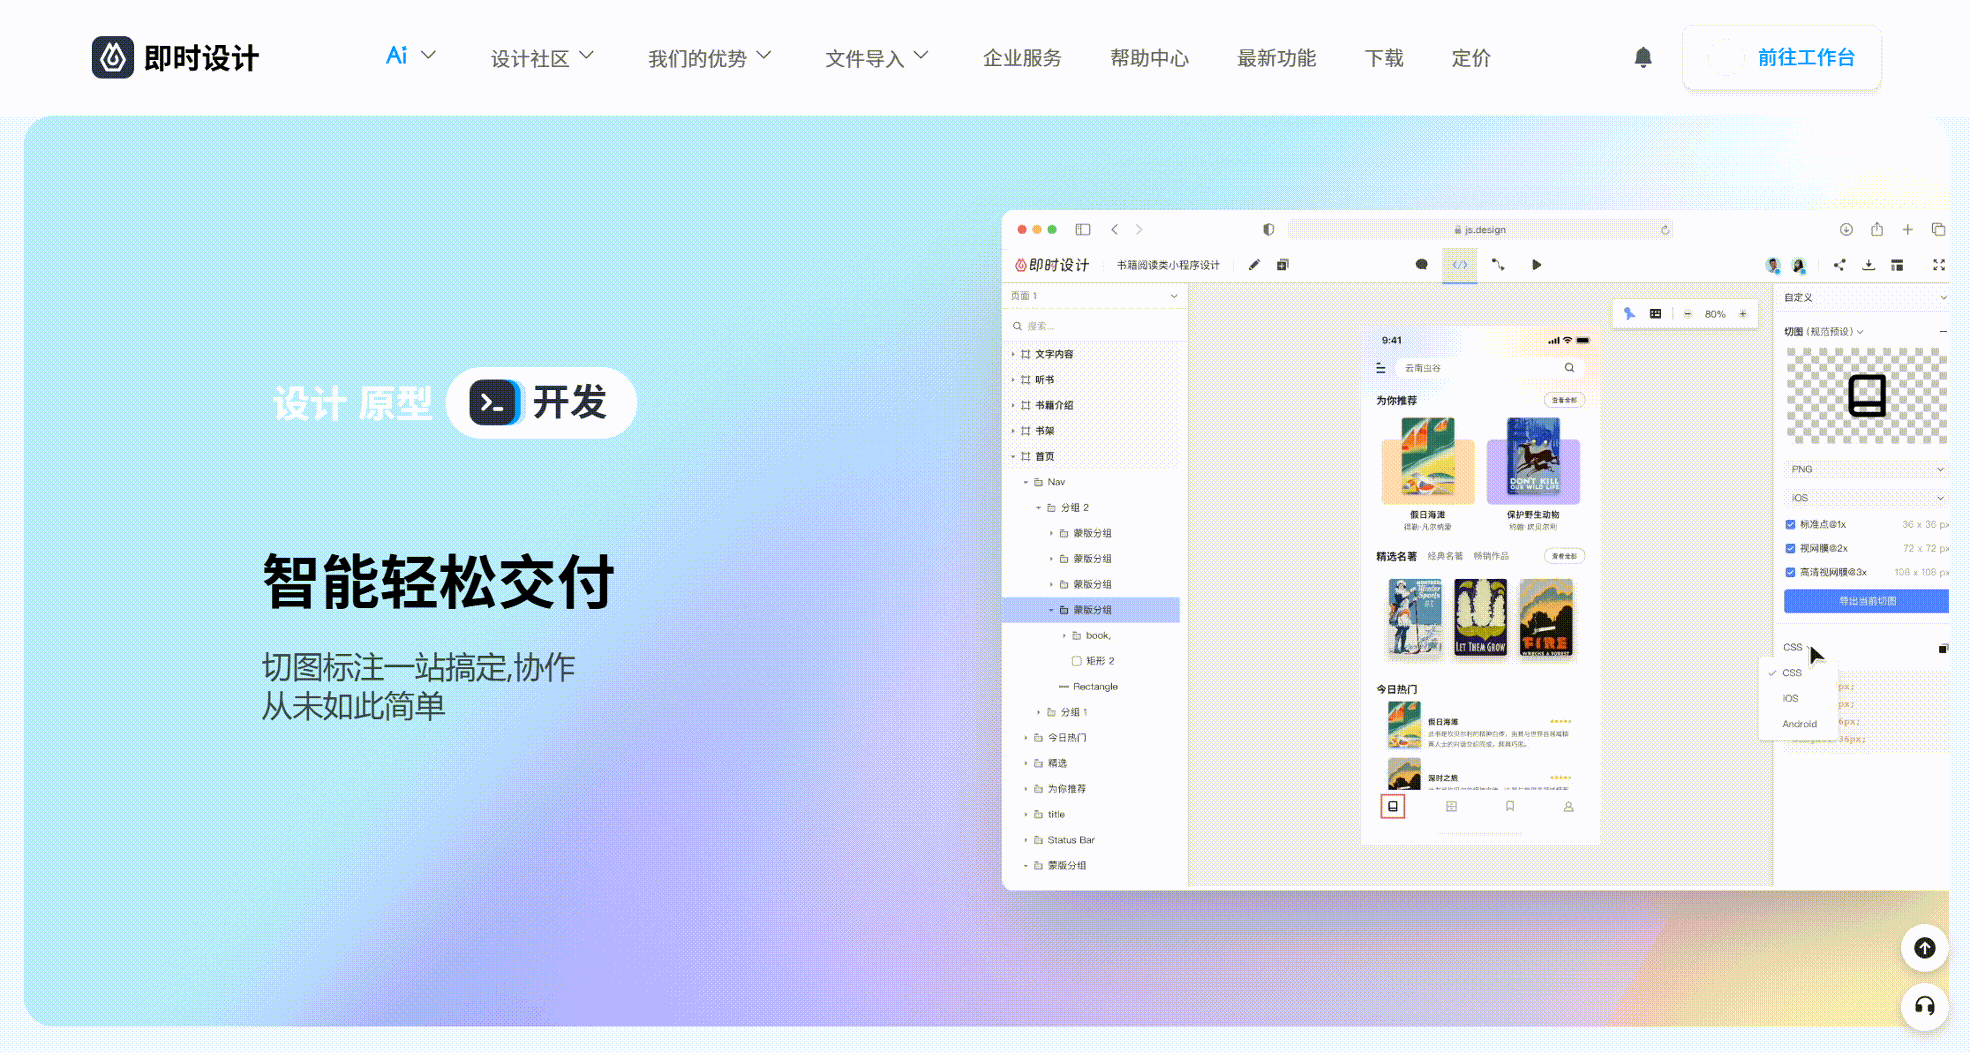Click the browser forward arrow in mockup

(x=1139, y=230)
